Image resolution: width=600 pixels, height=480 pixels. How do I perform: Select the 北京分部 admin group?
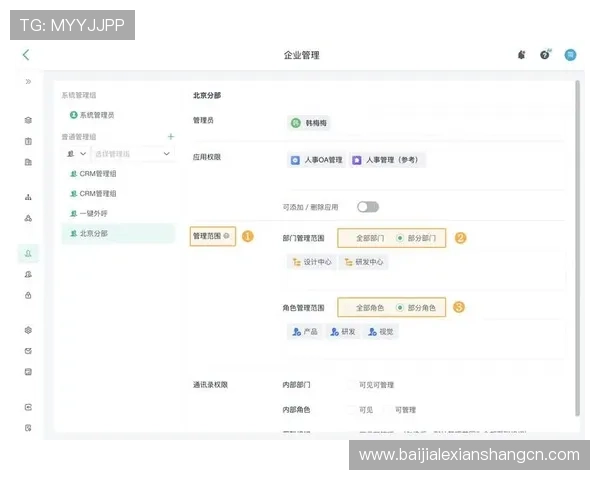coord(118,233)
